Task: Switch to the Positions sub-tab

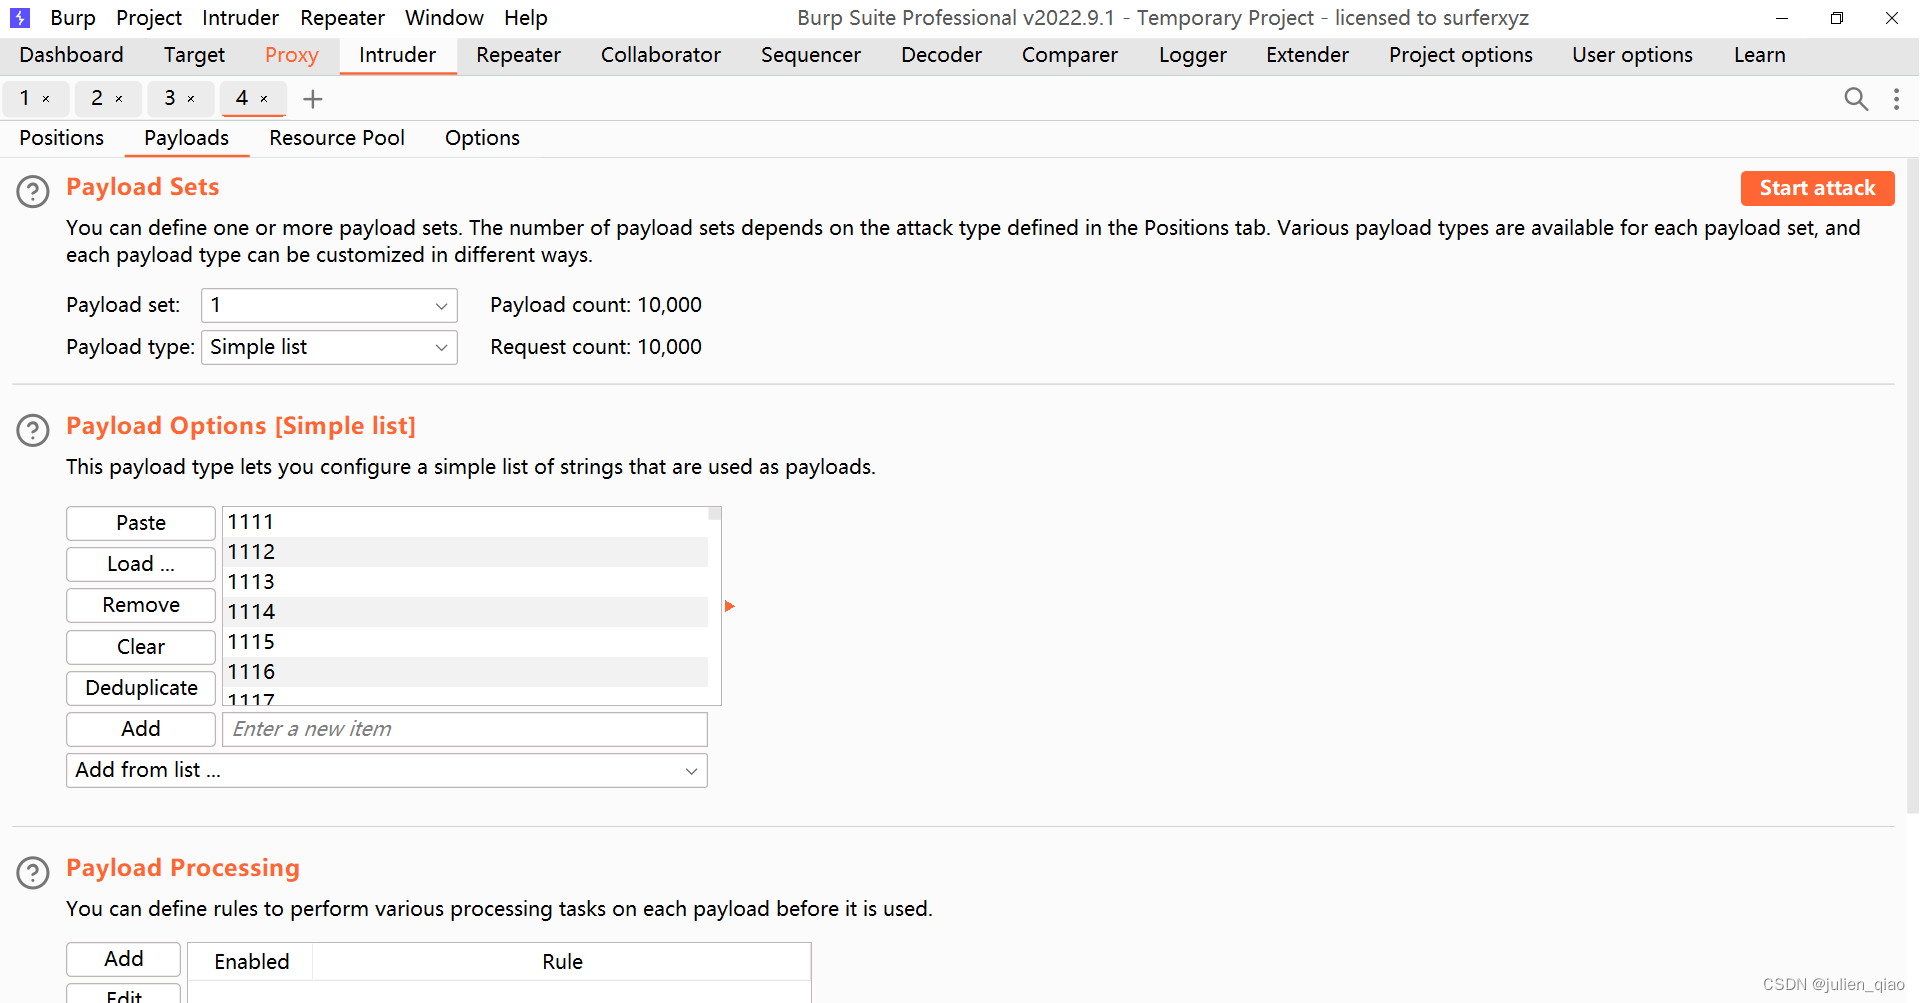Action: 61,138
